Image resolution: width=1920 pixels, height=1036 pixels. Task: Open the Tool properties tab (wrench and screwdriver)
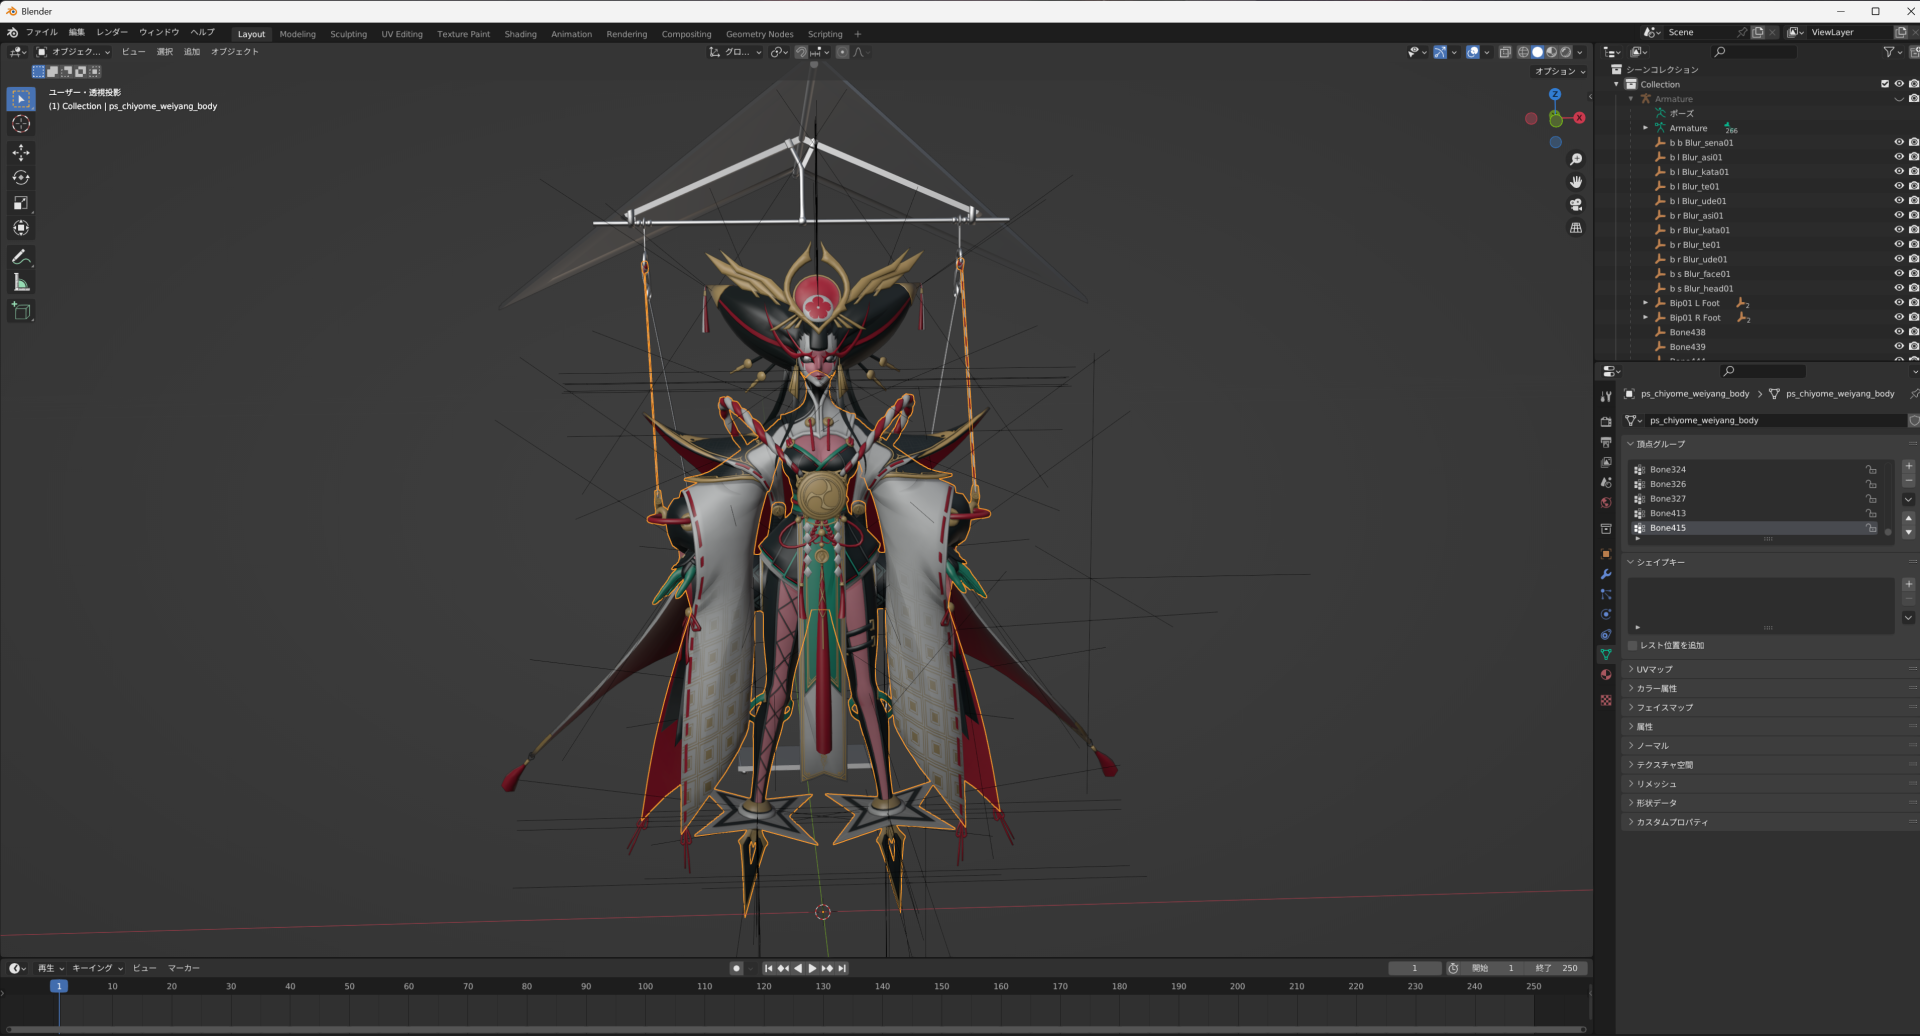(1606, 397)
